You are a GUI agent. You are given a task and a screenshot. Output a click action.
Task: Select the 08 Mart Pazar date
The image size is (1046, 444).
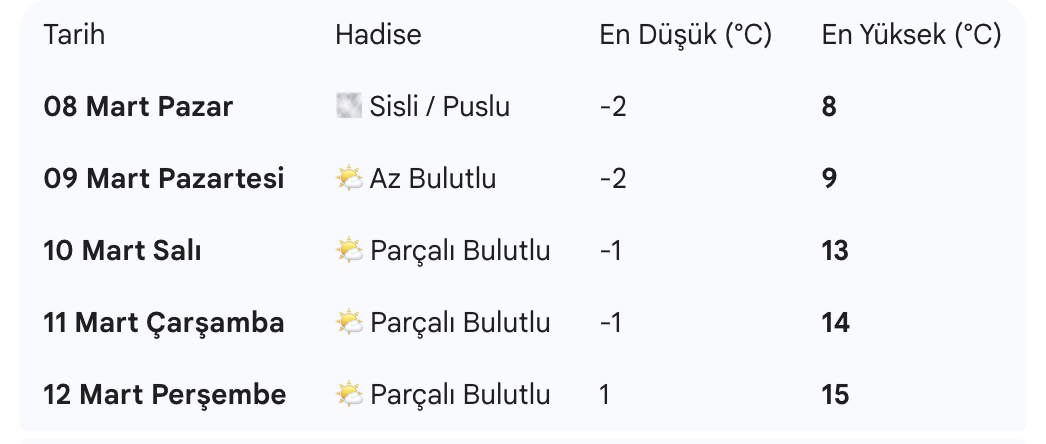point(138,107)
